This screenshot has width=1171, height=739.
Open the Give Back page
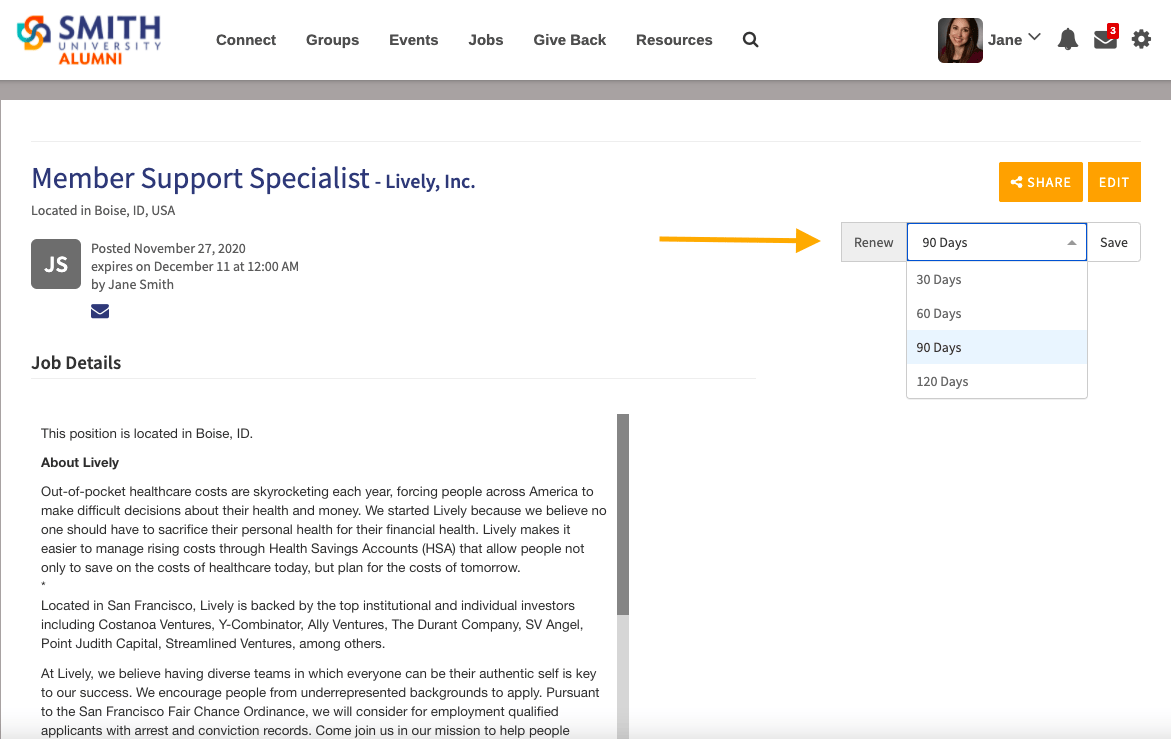pos(570,40)
